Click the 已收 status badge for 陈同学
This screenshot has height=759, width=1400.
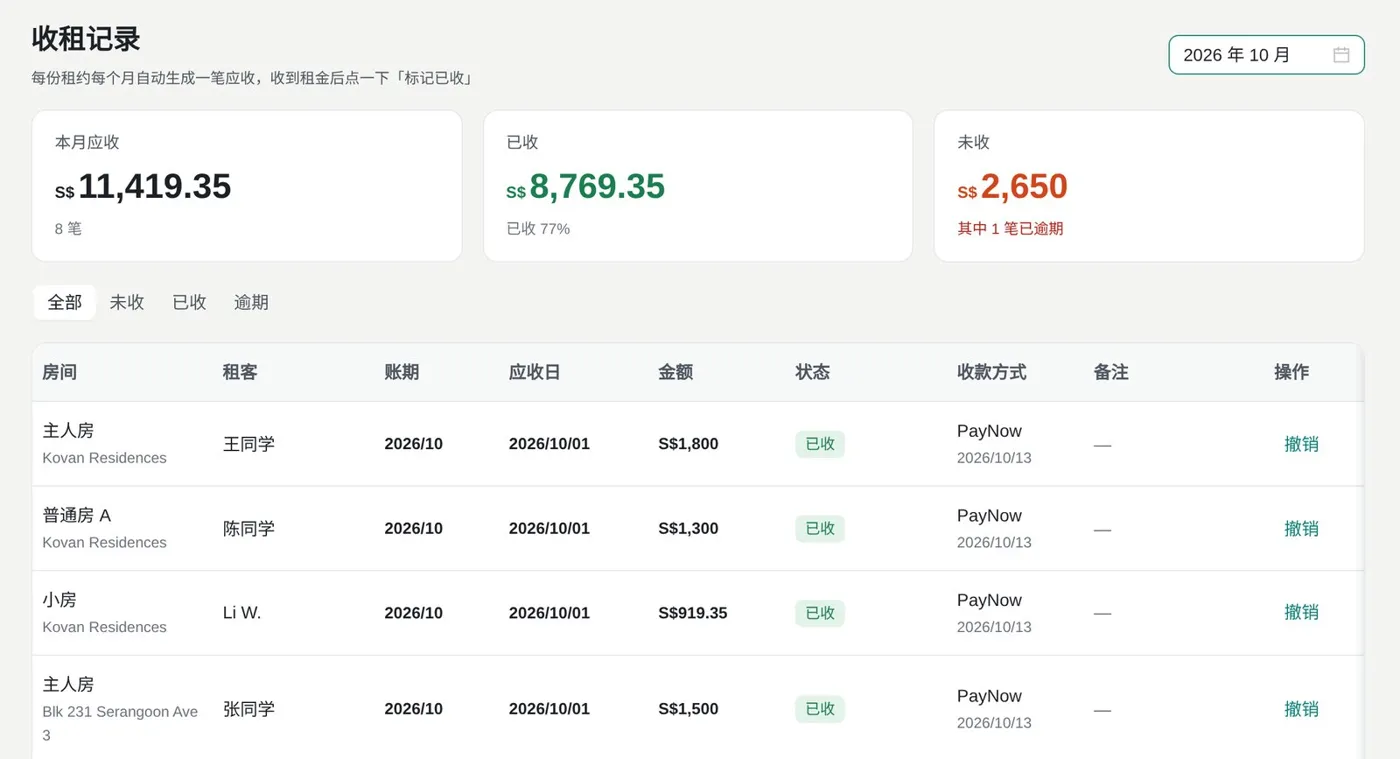coord(820,528)
